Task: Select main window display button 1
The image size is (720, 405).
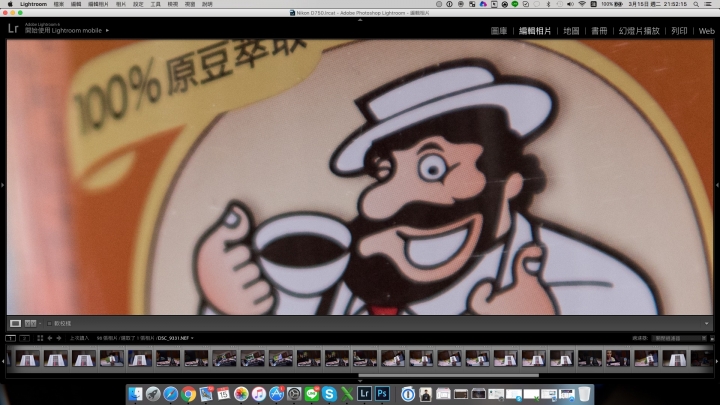Action: click(10, 338)
